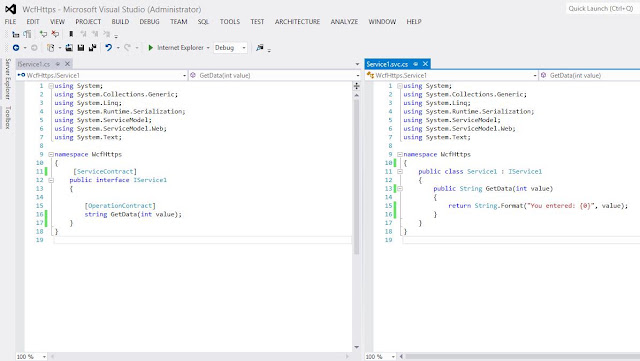Switch to the IService1.cs tab
The image size is (640, 361).
pos(34,64)
